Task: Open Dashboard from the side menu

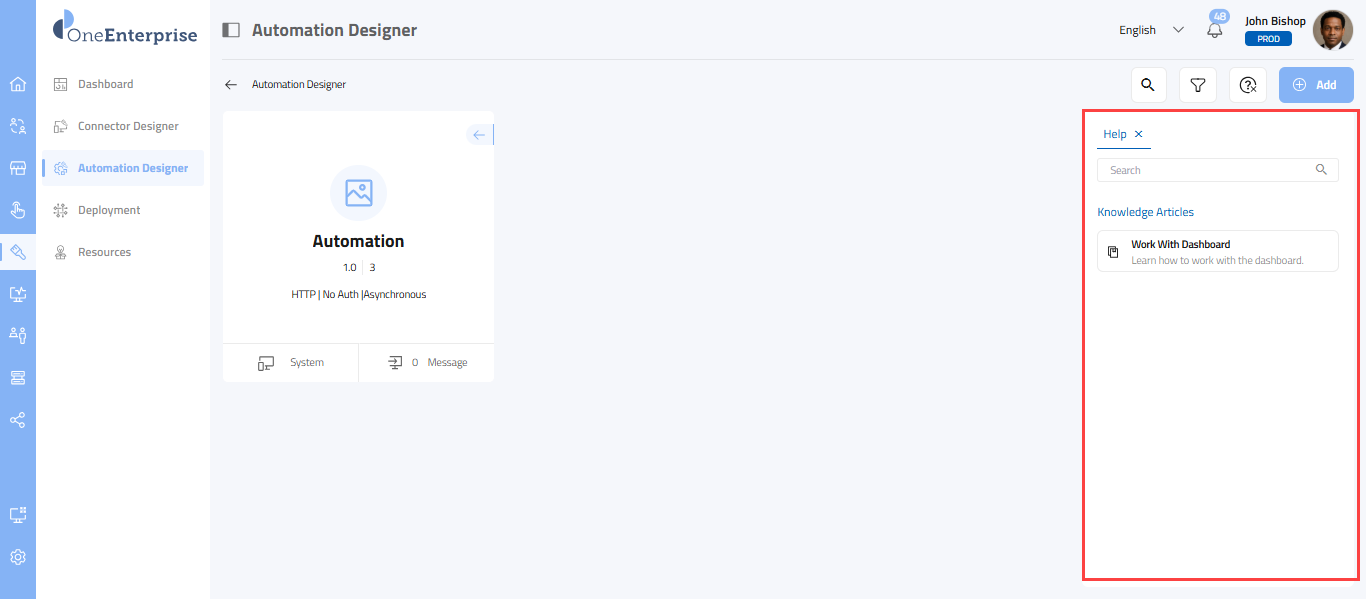Action: tap(105, 84)
